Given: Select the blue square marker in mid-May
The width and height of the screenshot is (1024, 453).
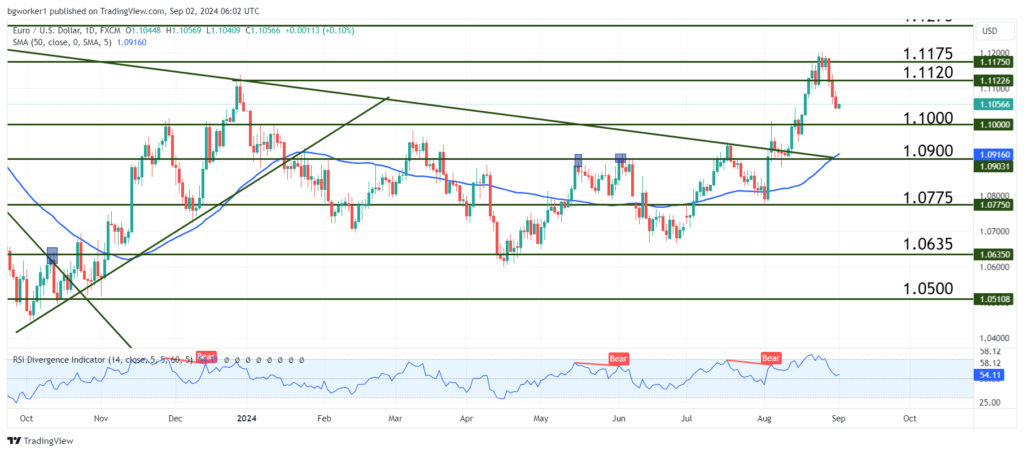Looking at the screenshot, I should [x=579, y=159].
